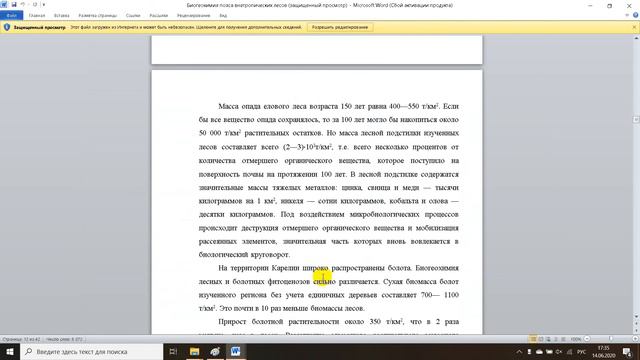Click the Защищенный просмотр shield icon

[x=7, y=27]
